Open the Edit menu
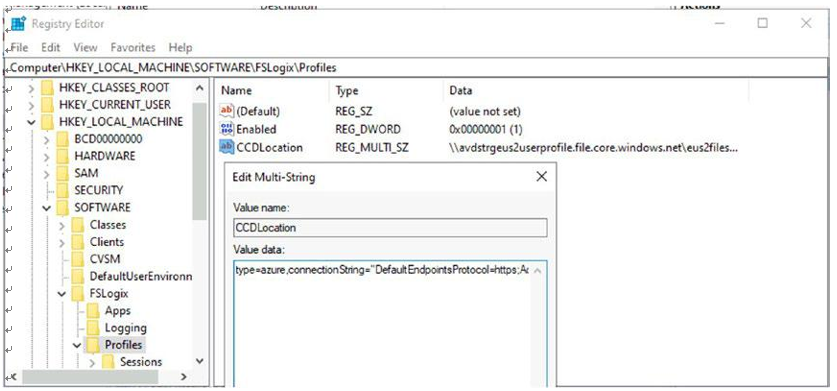Image resolution: width=837 pixels, height=391 pixels. 51,48
